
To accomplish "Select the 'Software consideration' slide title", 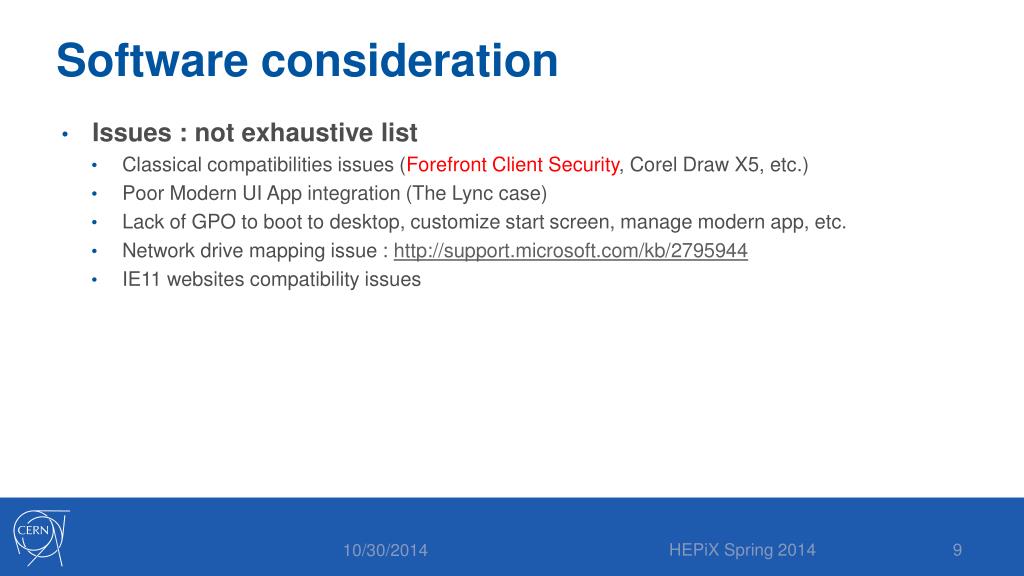I will pos(307,61).
